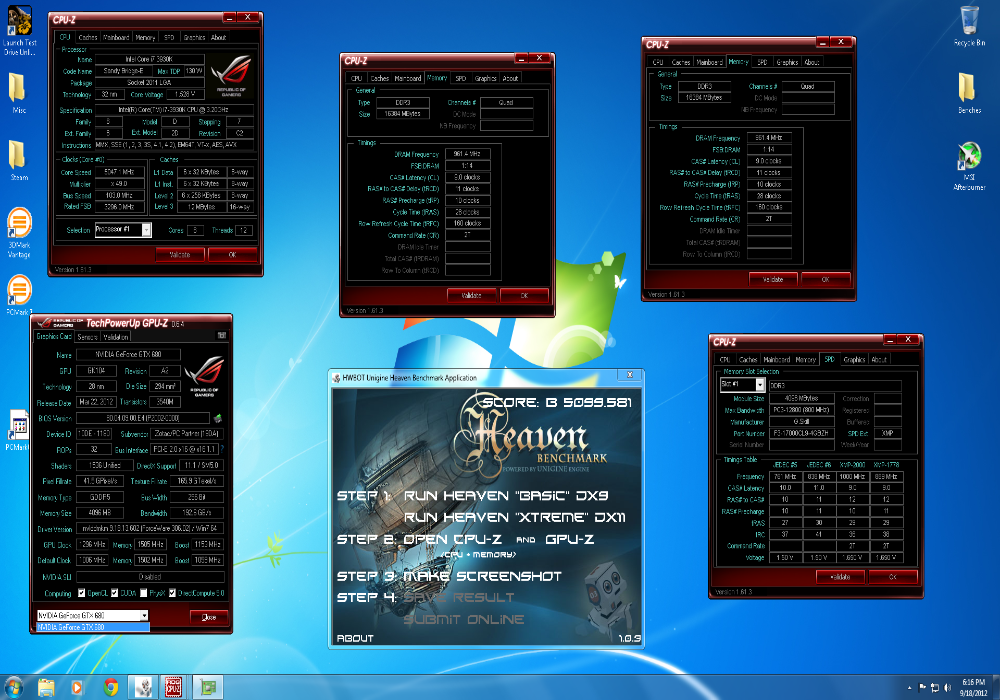The height and width of the screenshot is (700, 1000).
Task: Open the Windows Start menu
Action: [14, 687]
